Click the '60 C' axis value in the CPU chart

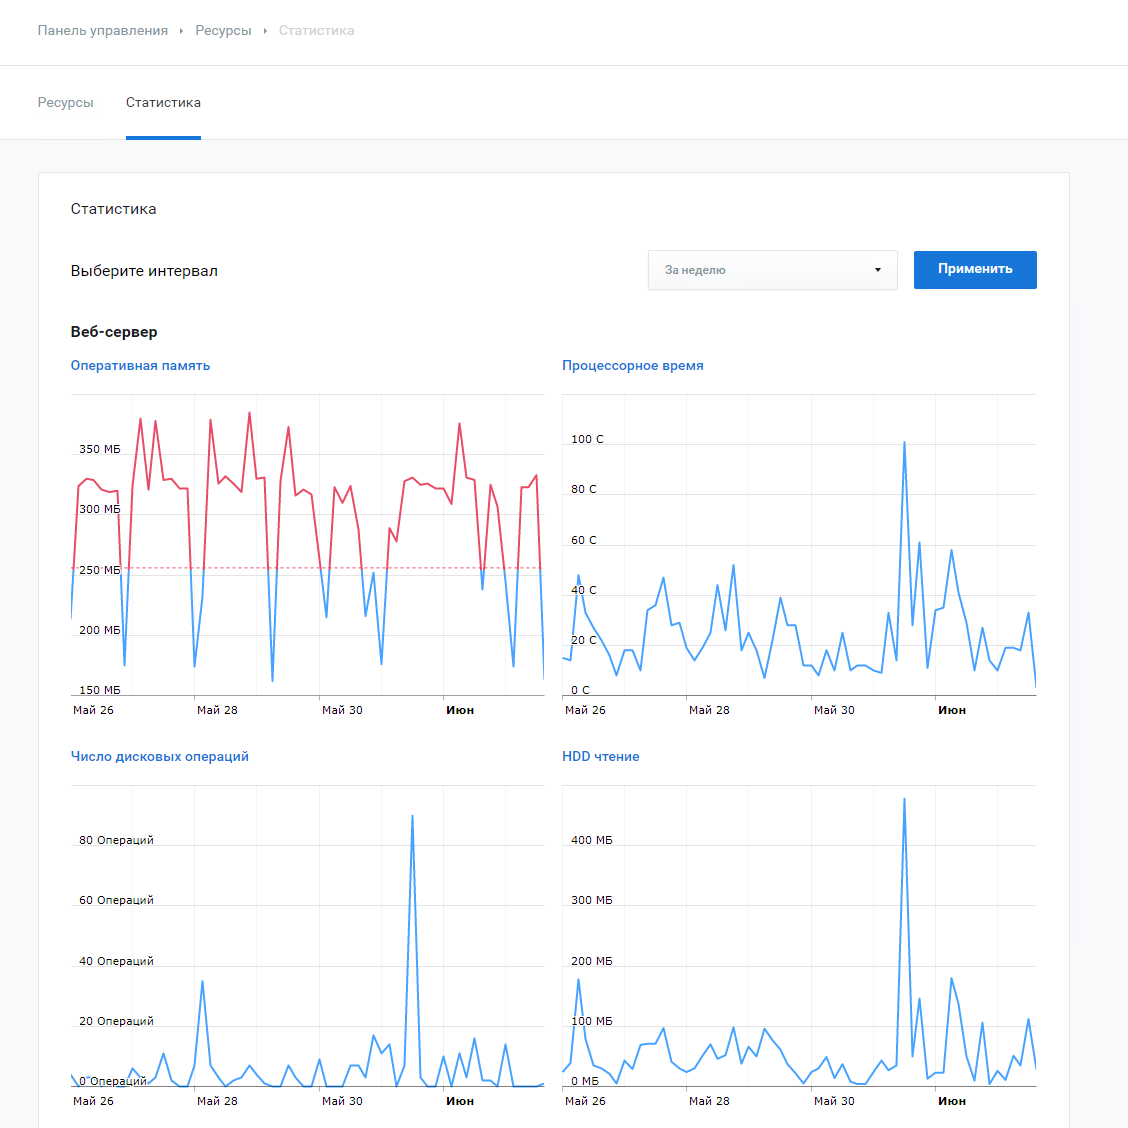coord(583,540)
